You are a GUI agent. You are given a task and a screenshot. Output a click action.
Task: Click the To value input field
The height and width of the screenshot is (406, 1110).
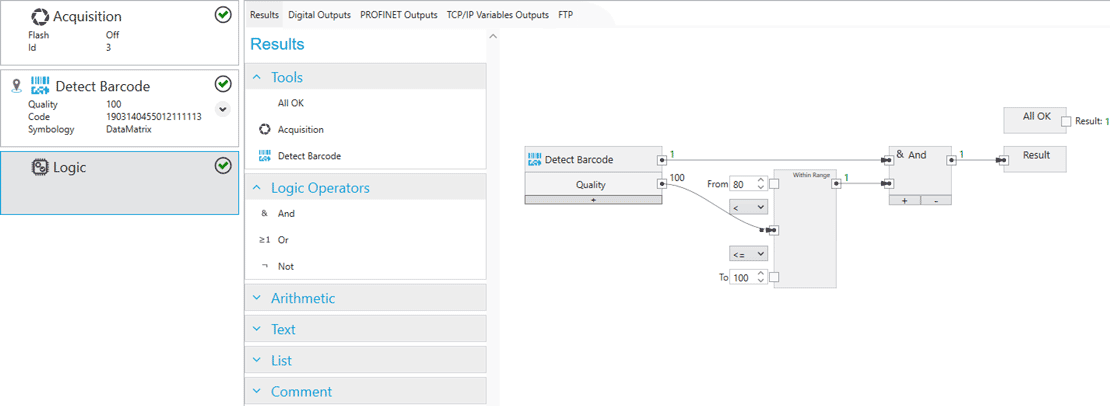coord(741,277)
